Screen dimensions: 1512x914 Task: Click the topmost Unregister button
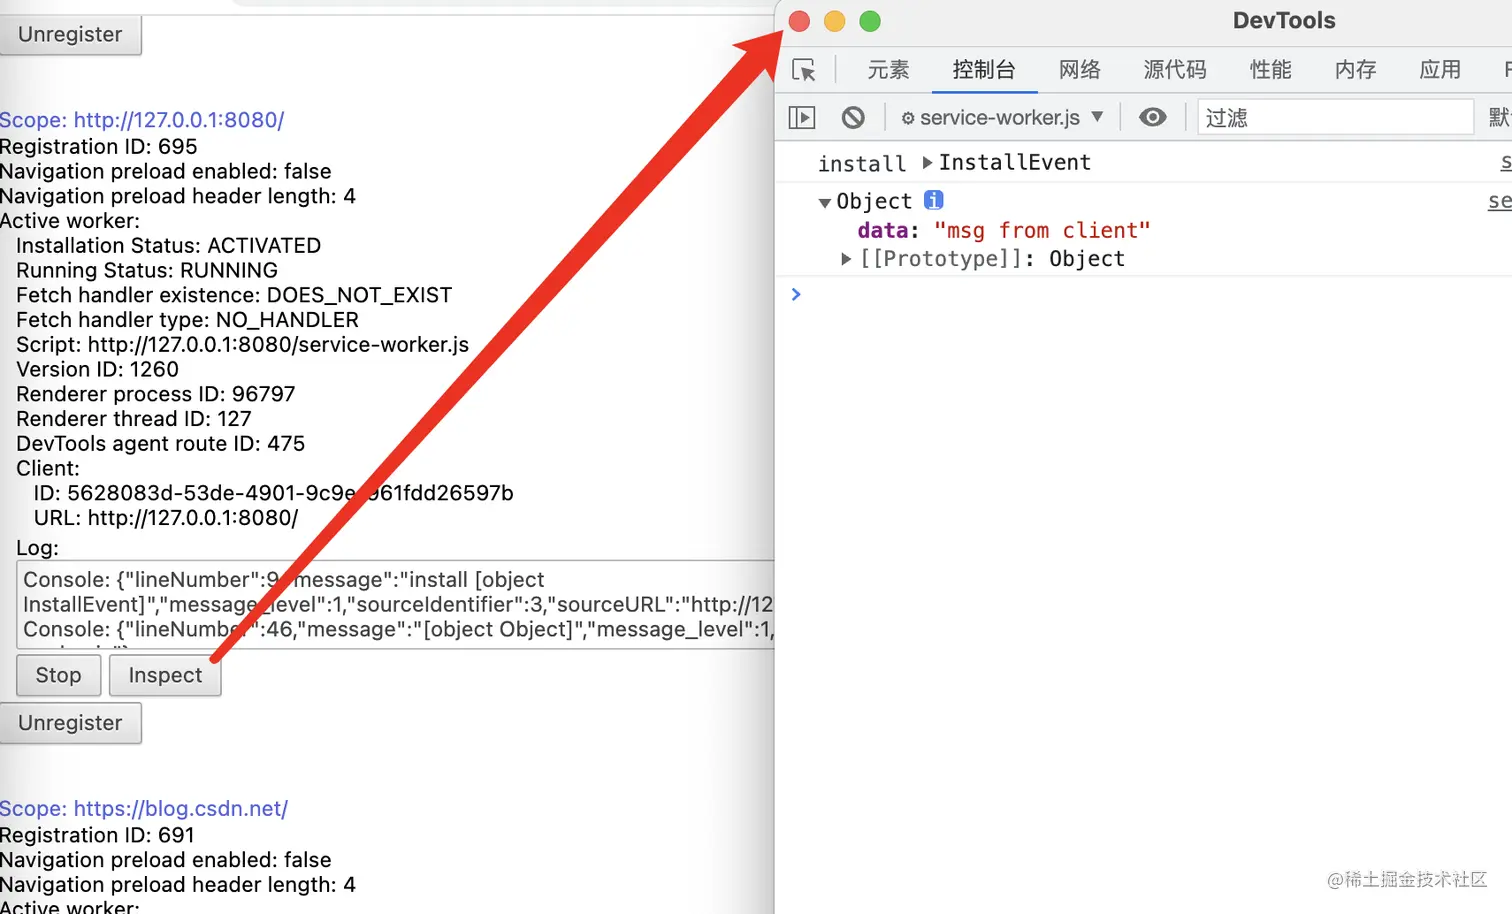point(70,34)
